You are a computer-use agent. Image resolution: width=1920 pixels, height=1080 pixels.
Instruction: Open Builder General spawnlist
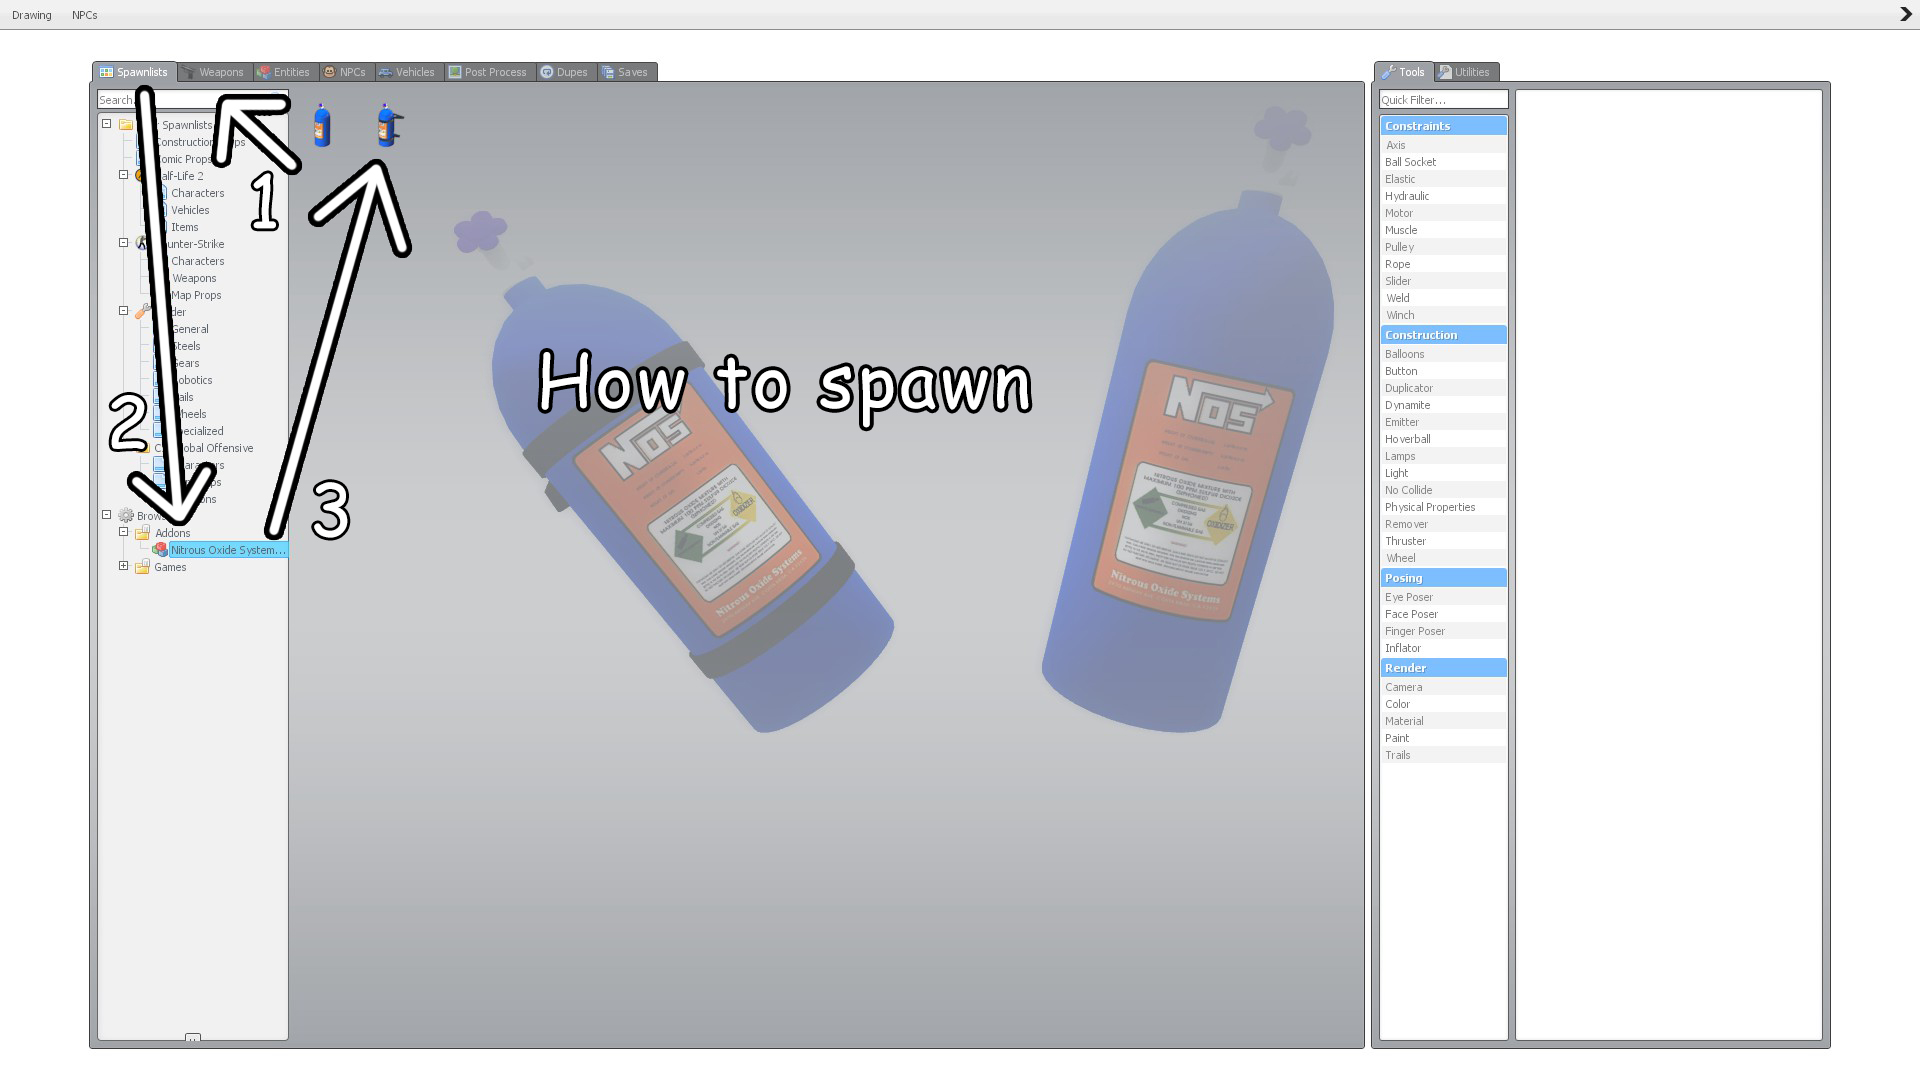point(190,329)
